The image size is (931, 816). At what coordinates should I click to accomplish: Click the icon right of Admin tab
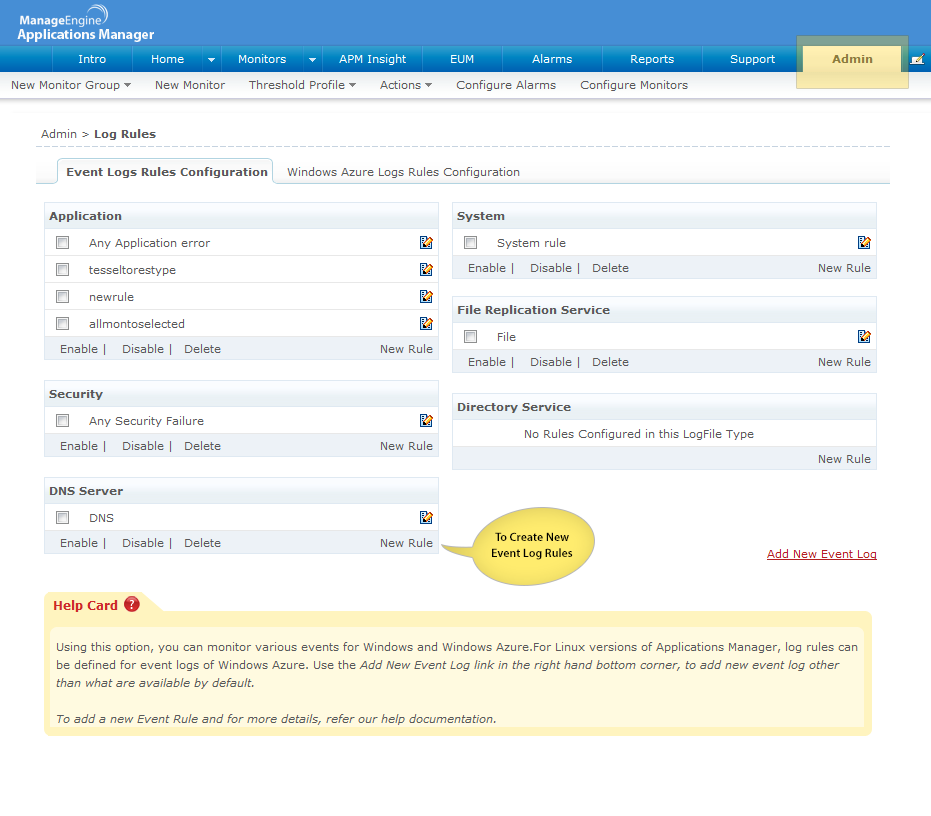917,59
